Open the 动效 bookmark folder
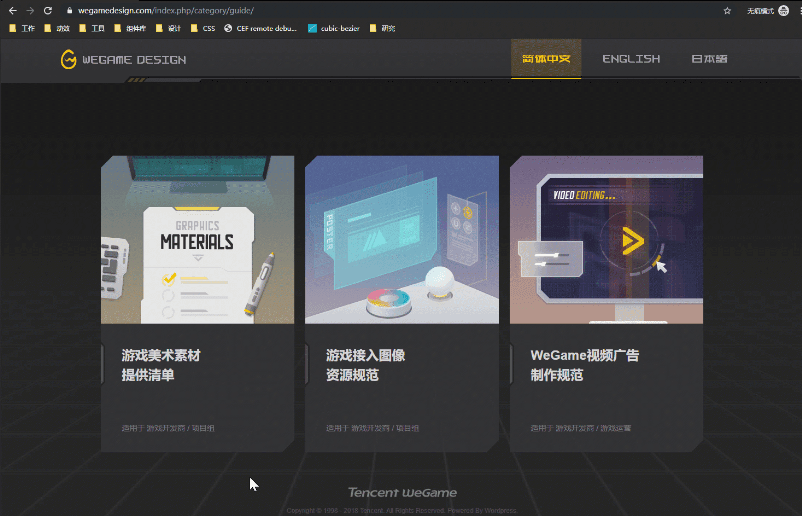802x516 pixels. coord(57,28)
